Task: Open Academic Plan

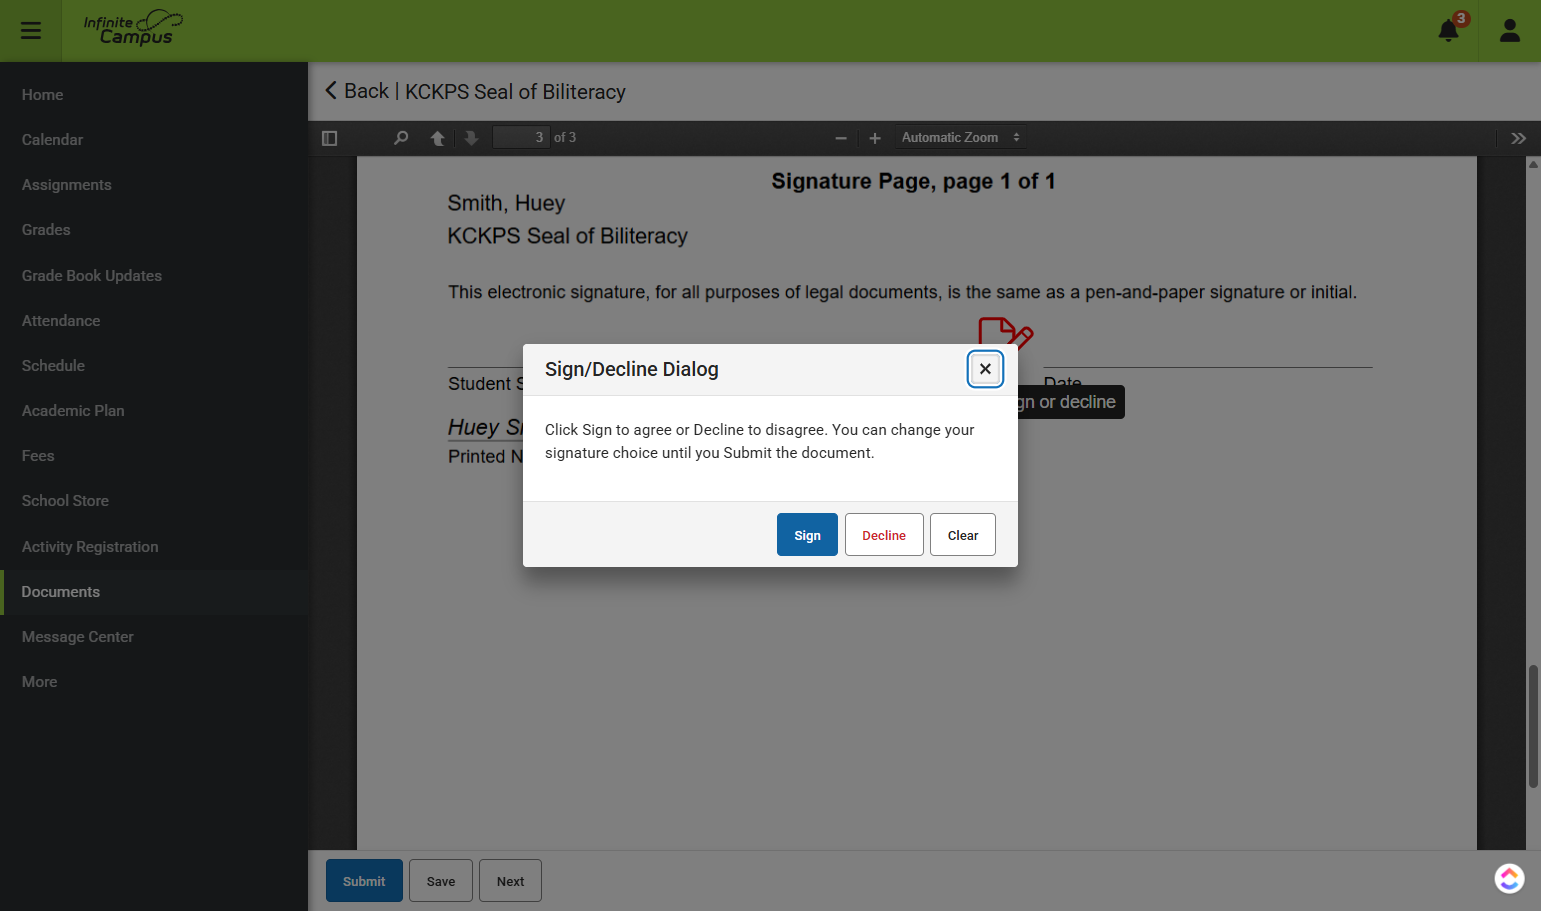Action: pyautogui.click(x=154, y=411)
